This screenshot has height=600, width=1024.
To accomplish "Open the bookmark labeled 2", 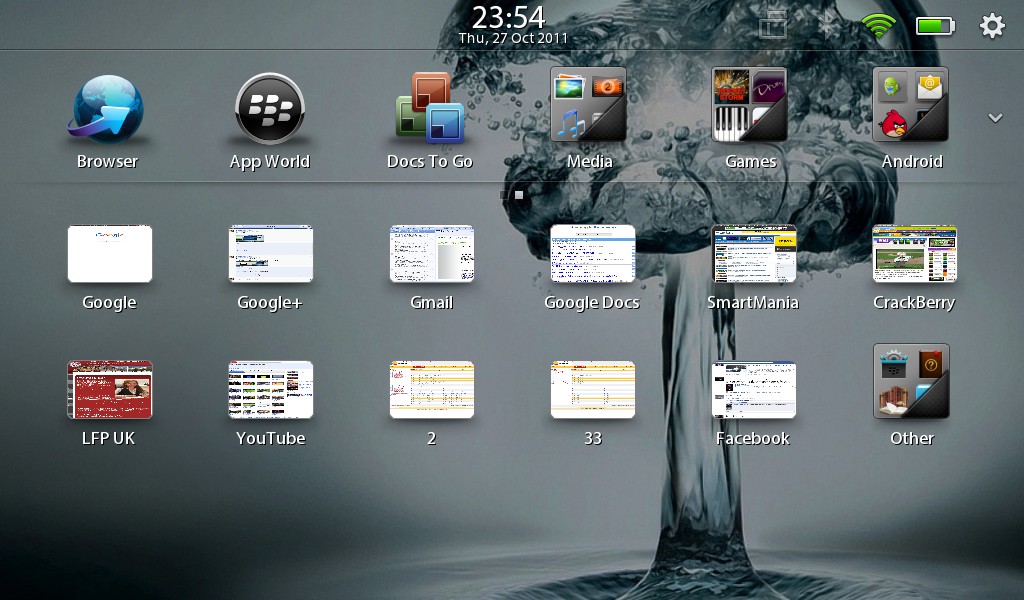I will (x=432, y=389).
